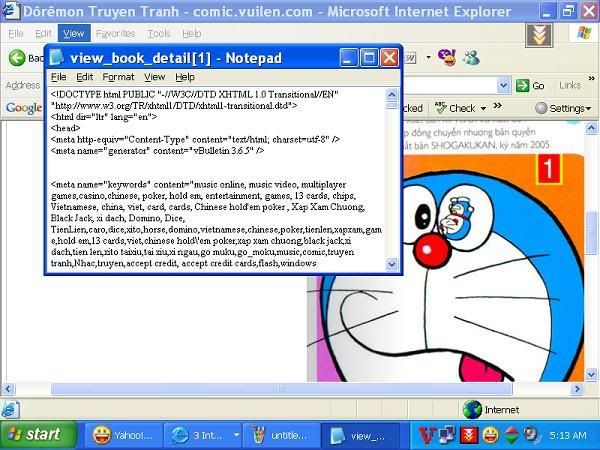The width and height of the screenshot is (600, 450).
Task: Open the Notepad Help menu
Action: coord(185,77)
